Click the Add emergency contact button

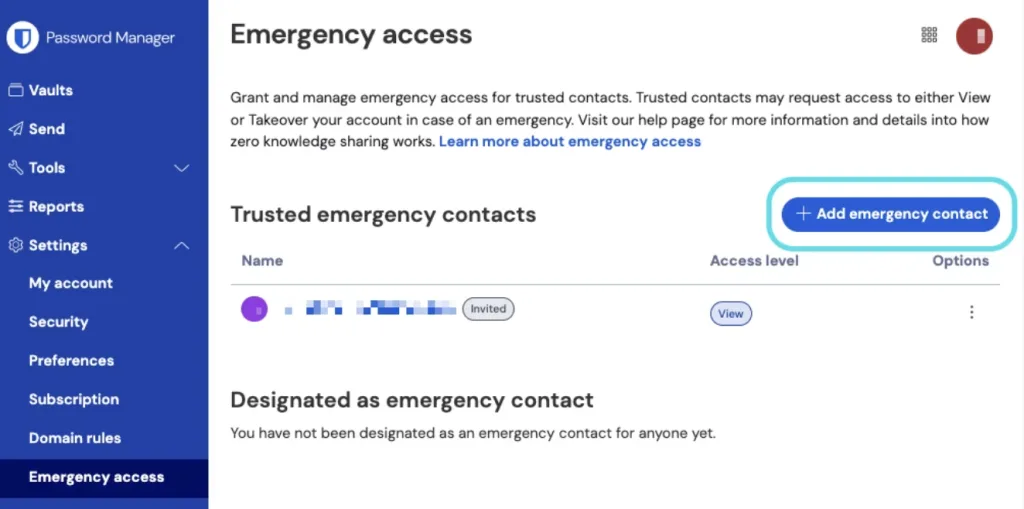(891, 214)
